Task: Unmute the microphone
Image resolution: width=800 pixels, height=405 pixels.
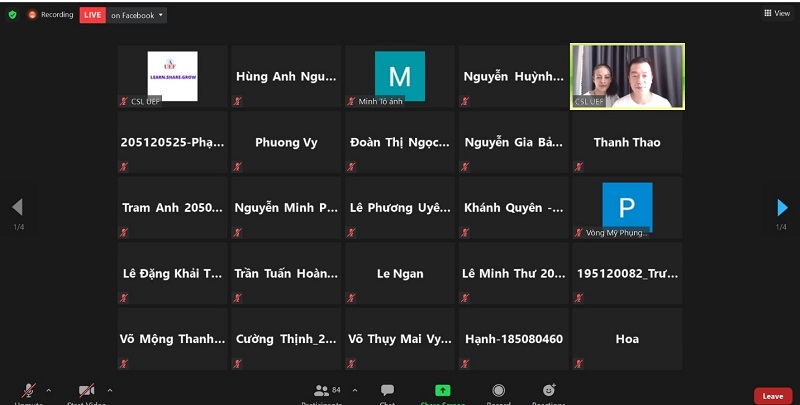Action: 30,391
